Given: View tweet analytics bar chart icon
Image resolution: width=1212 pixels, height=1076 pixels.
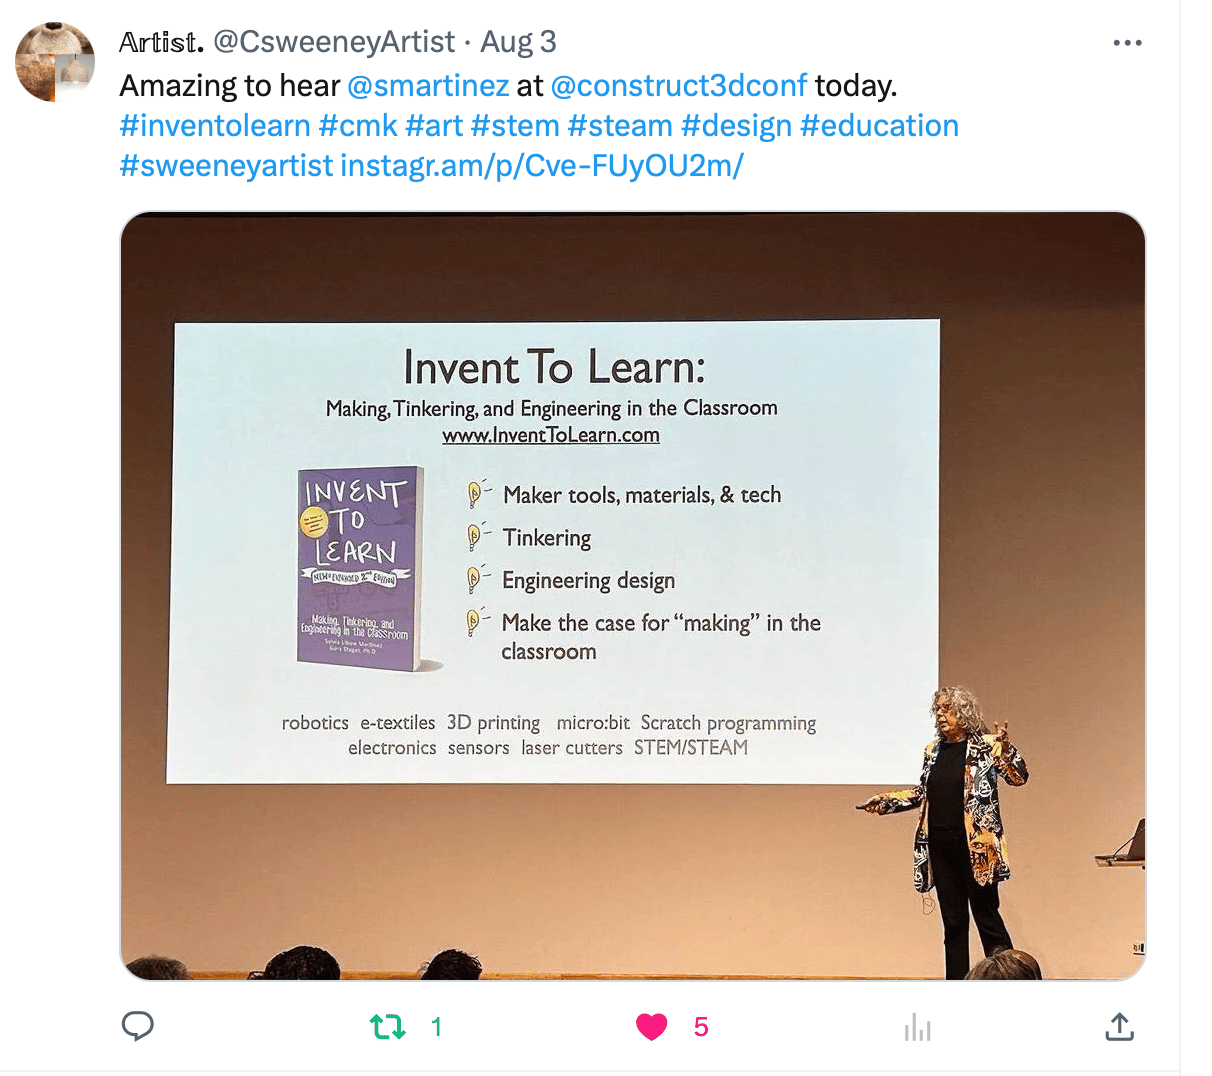Looking at the screenshot, I should tap(917, 1027).
